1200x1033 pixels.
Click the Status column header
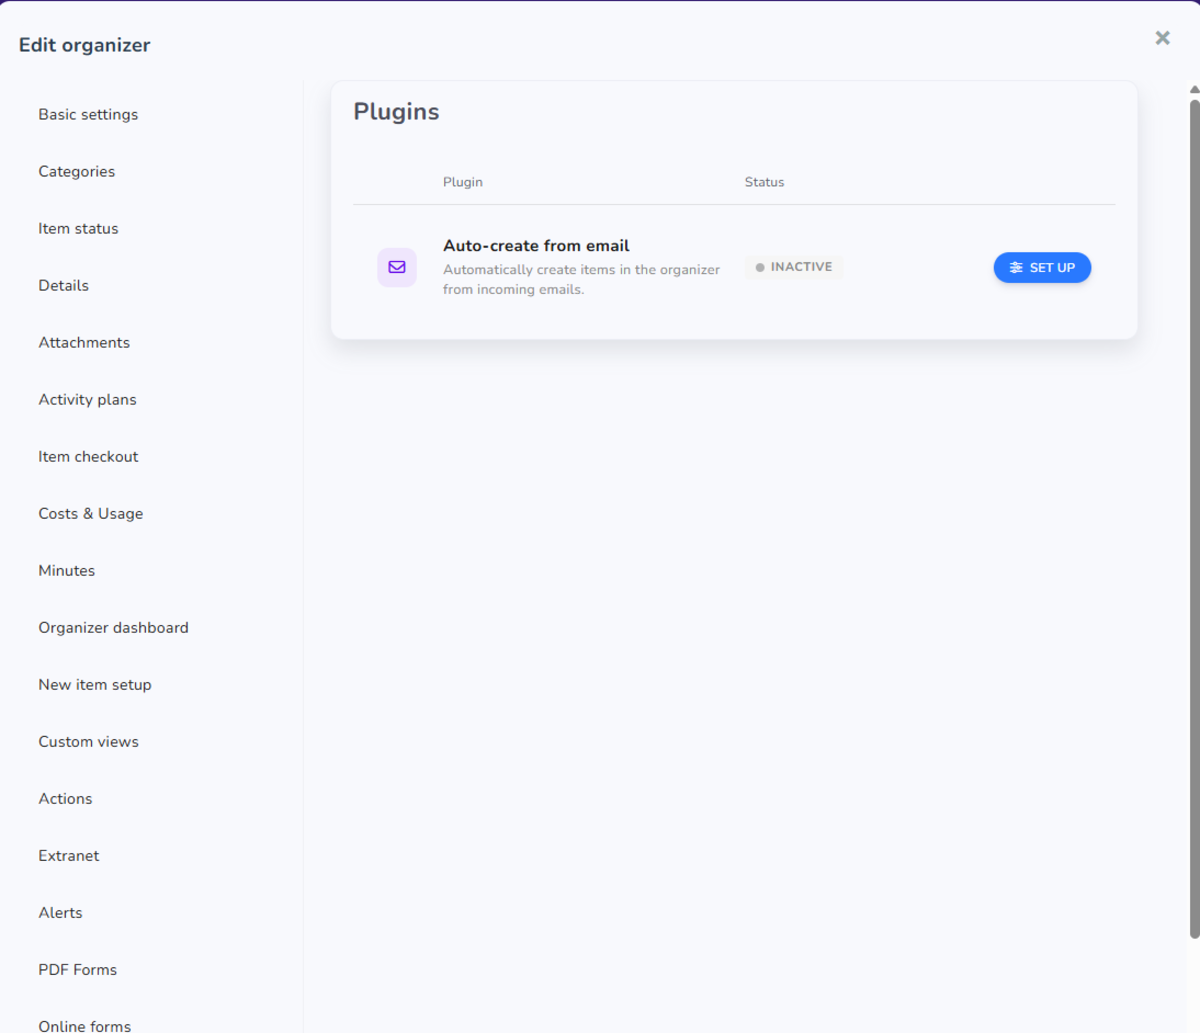coord(764,182)
